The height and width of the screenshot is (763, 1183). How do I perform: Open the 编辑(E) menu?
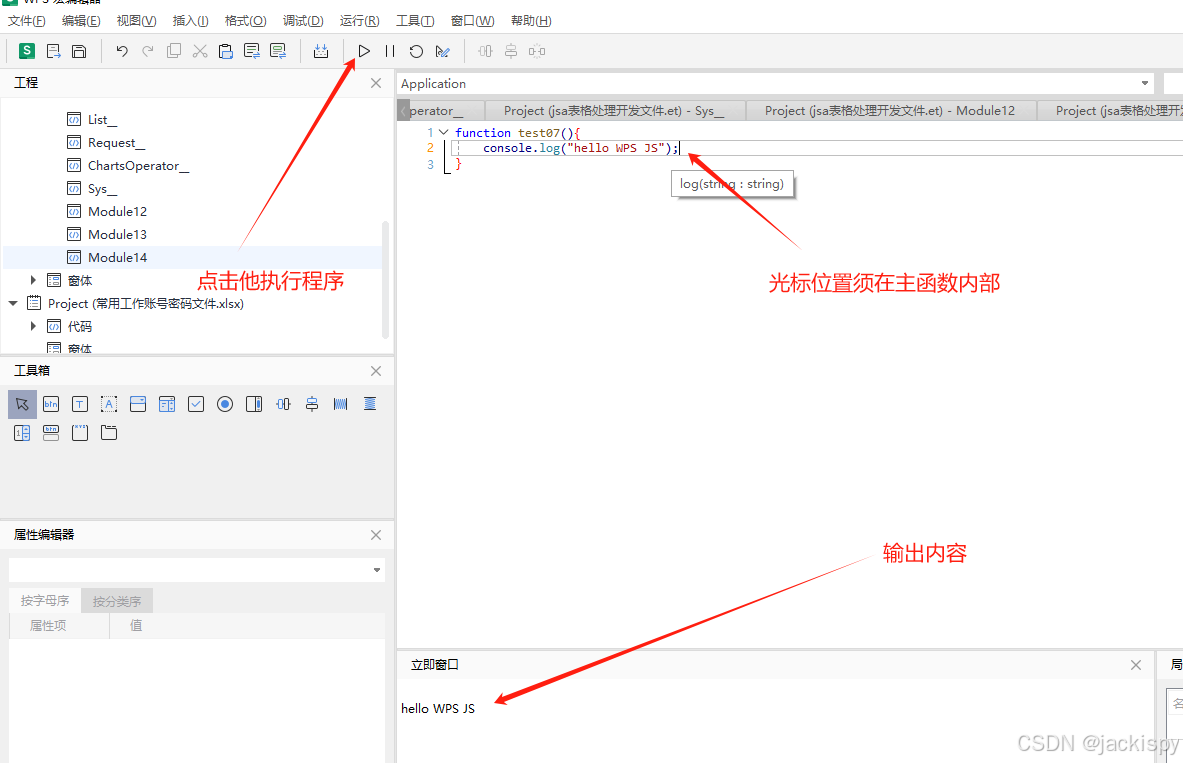click(x=81, y=20)
